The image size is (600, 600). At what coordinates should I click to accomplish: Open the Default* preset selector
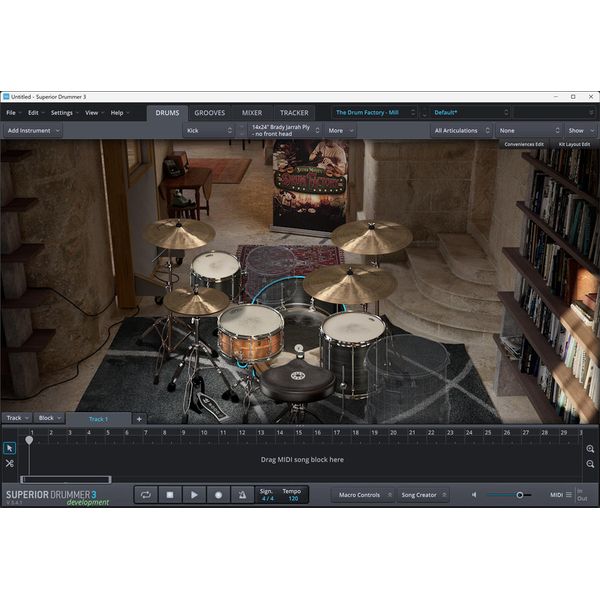[x=470, y=112]
